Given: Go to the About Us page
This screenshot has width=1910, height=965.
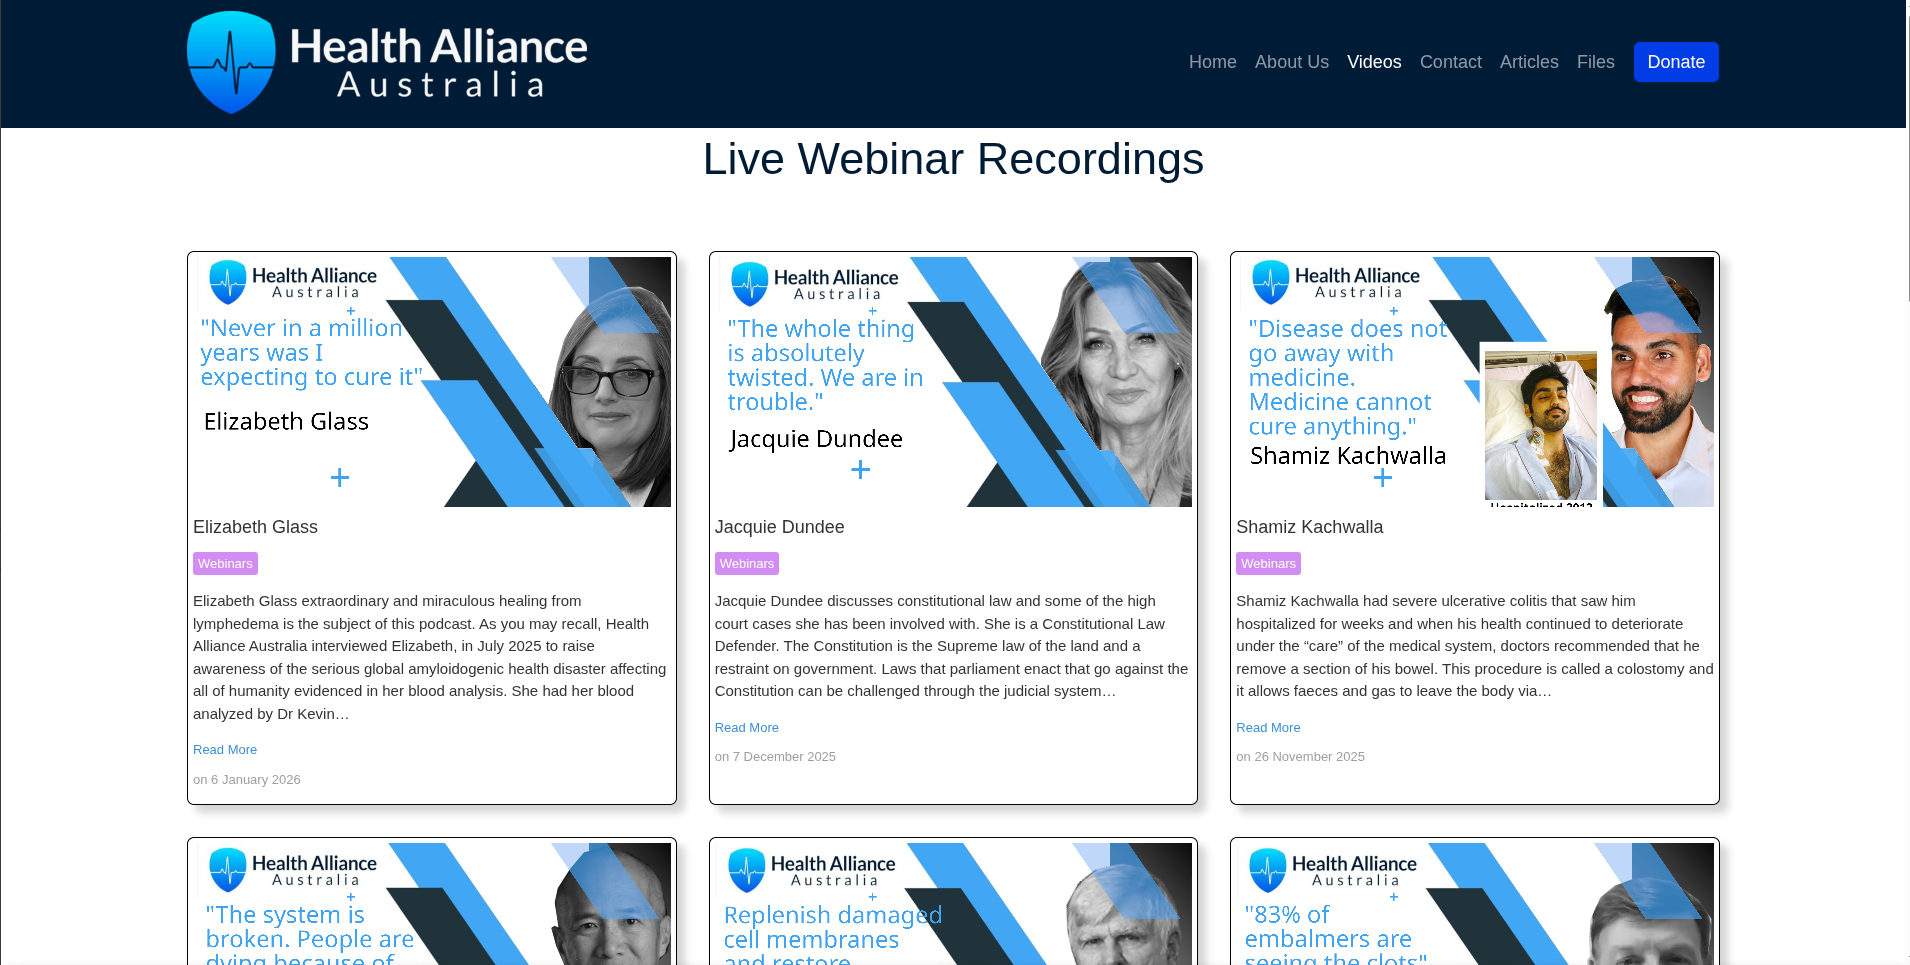Looking at the screenshot, I should [x=1291, y=62].
